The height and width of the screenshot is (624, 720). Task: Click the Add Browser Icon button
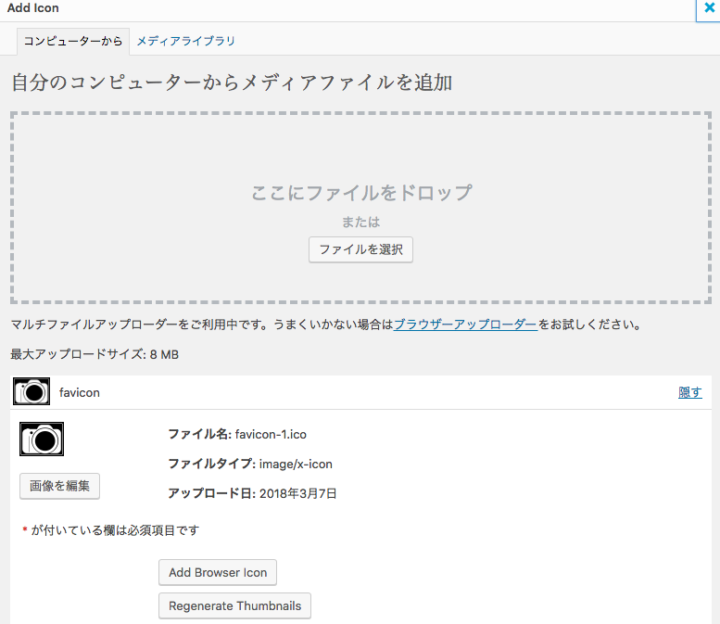pos(217,573)
